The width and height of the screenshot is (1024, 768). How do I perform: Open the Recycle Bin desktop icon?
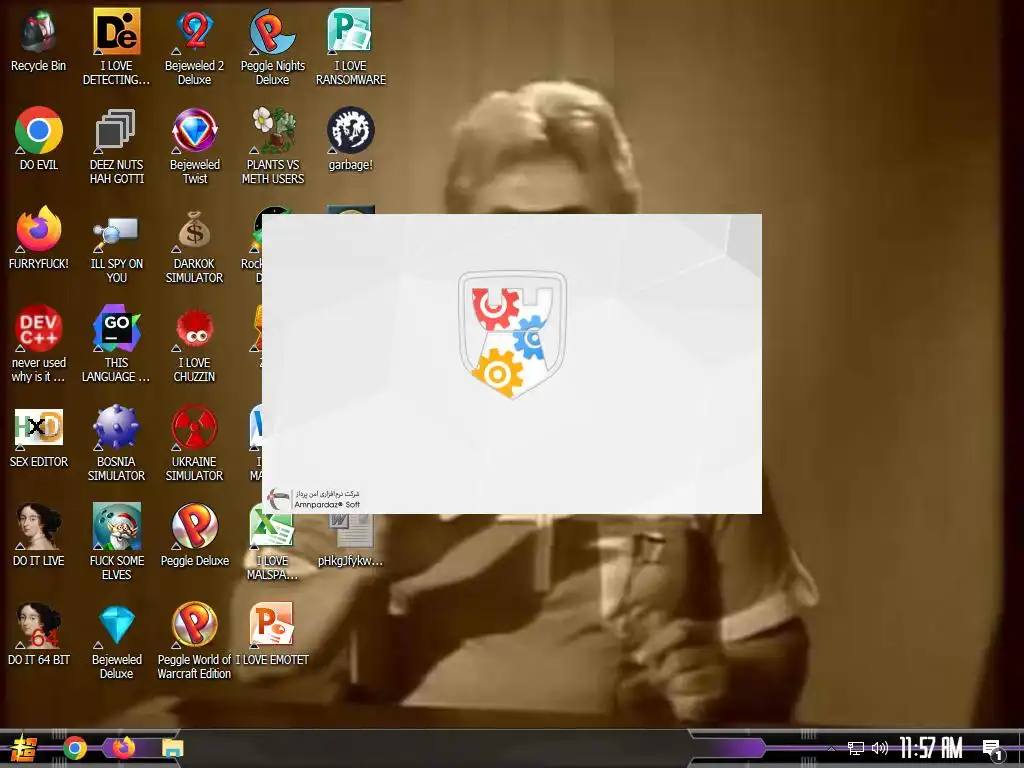point(39,31)
